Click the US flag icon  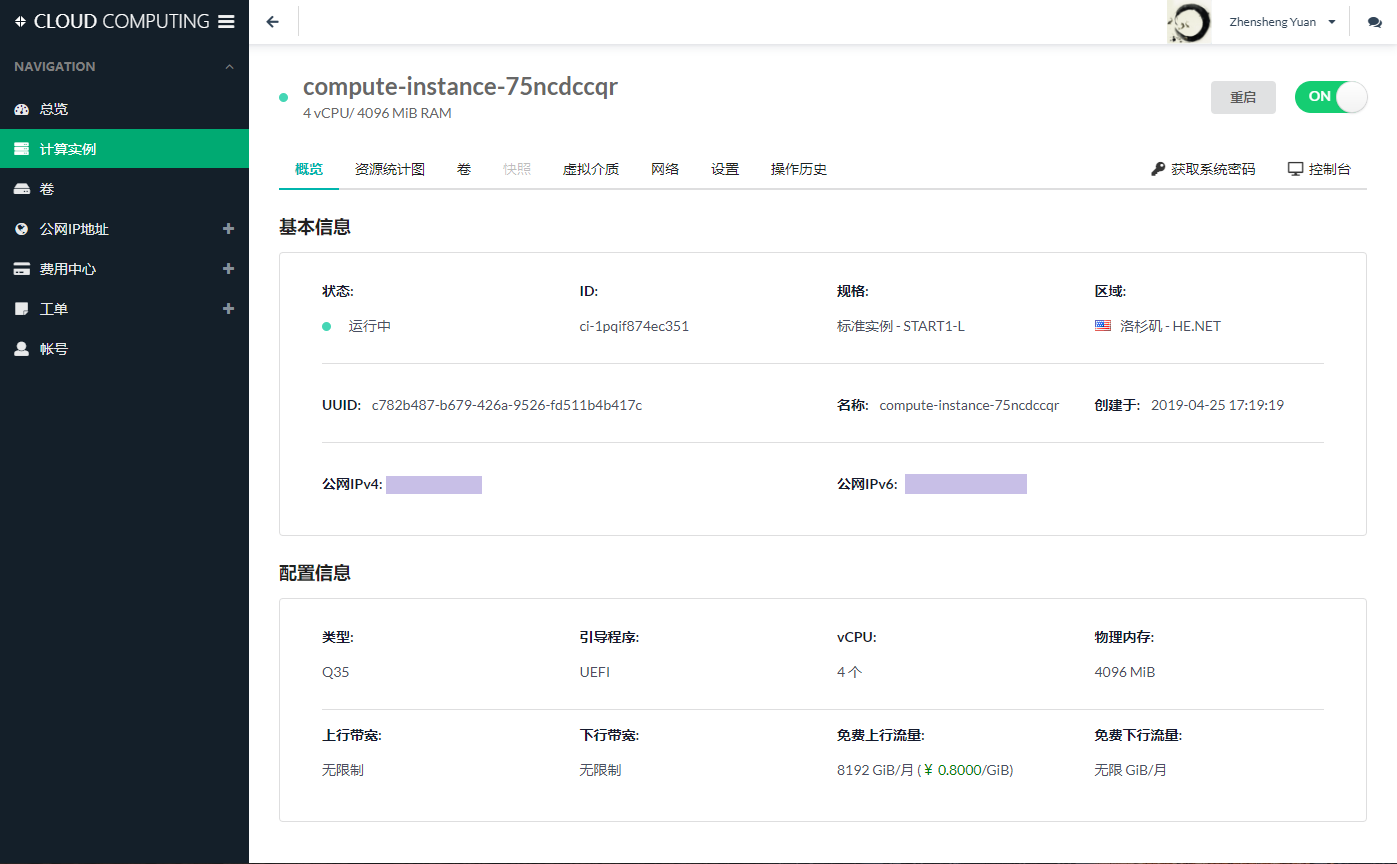click(x=1103, y=326)
